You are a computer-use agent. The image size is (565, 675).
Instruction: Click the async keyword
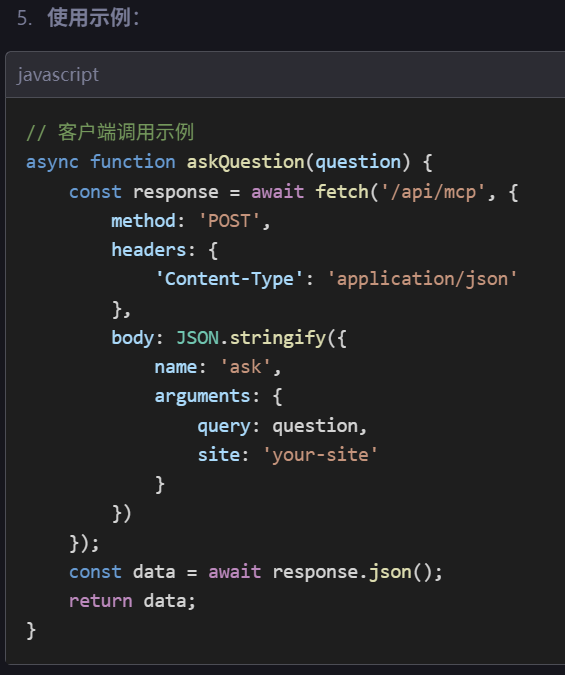(x=52, y=163)
